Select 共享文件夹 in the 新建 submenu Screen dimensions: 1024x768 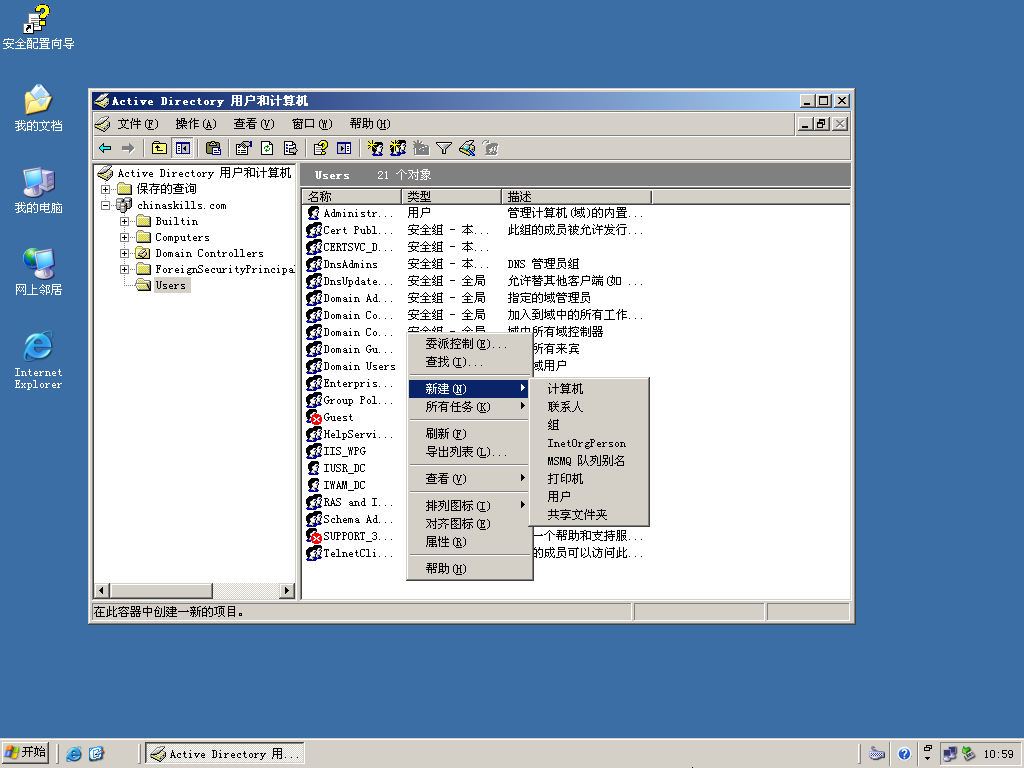click(589, 515)
